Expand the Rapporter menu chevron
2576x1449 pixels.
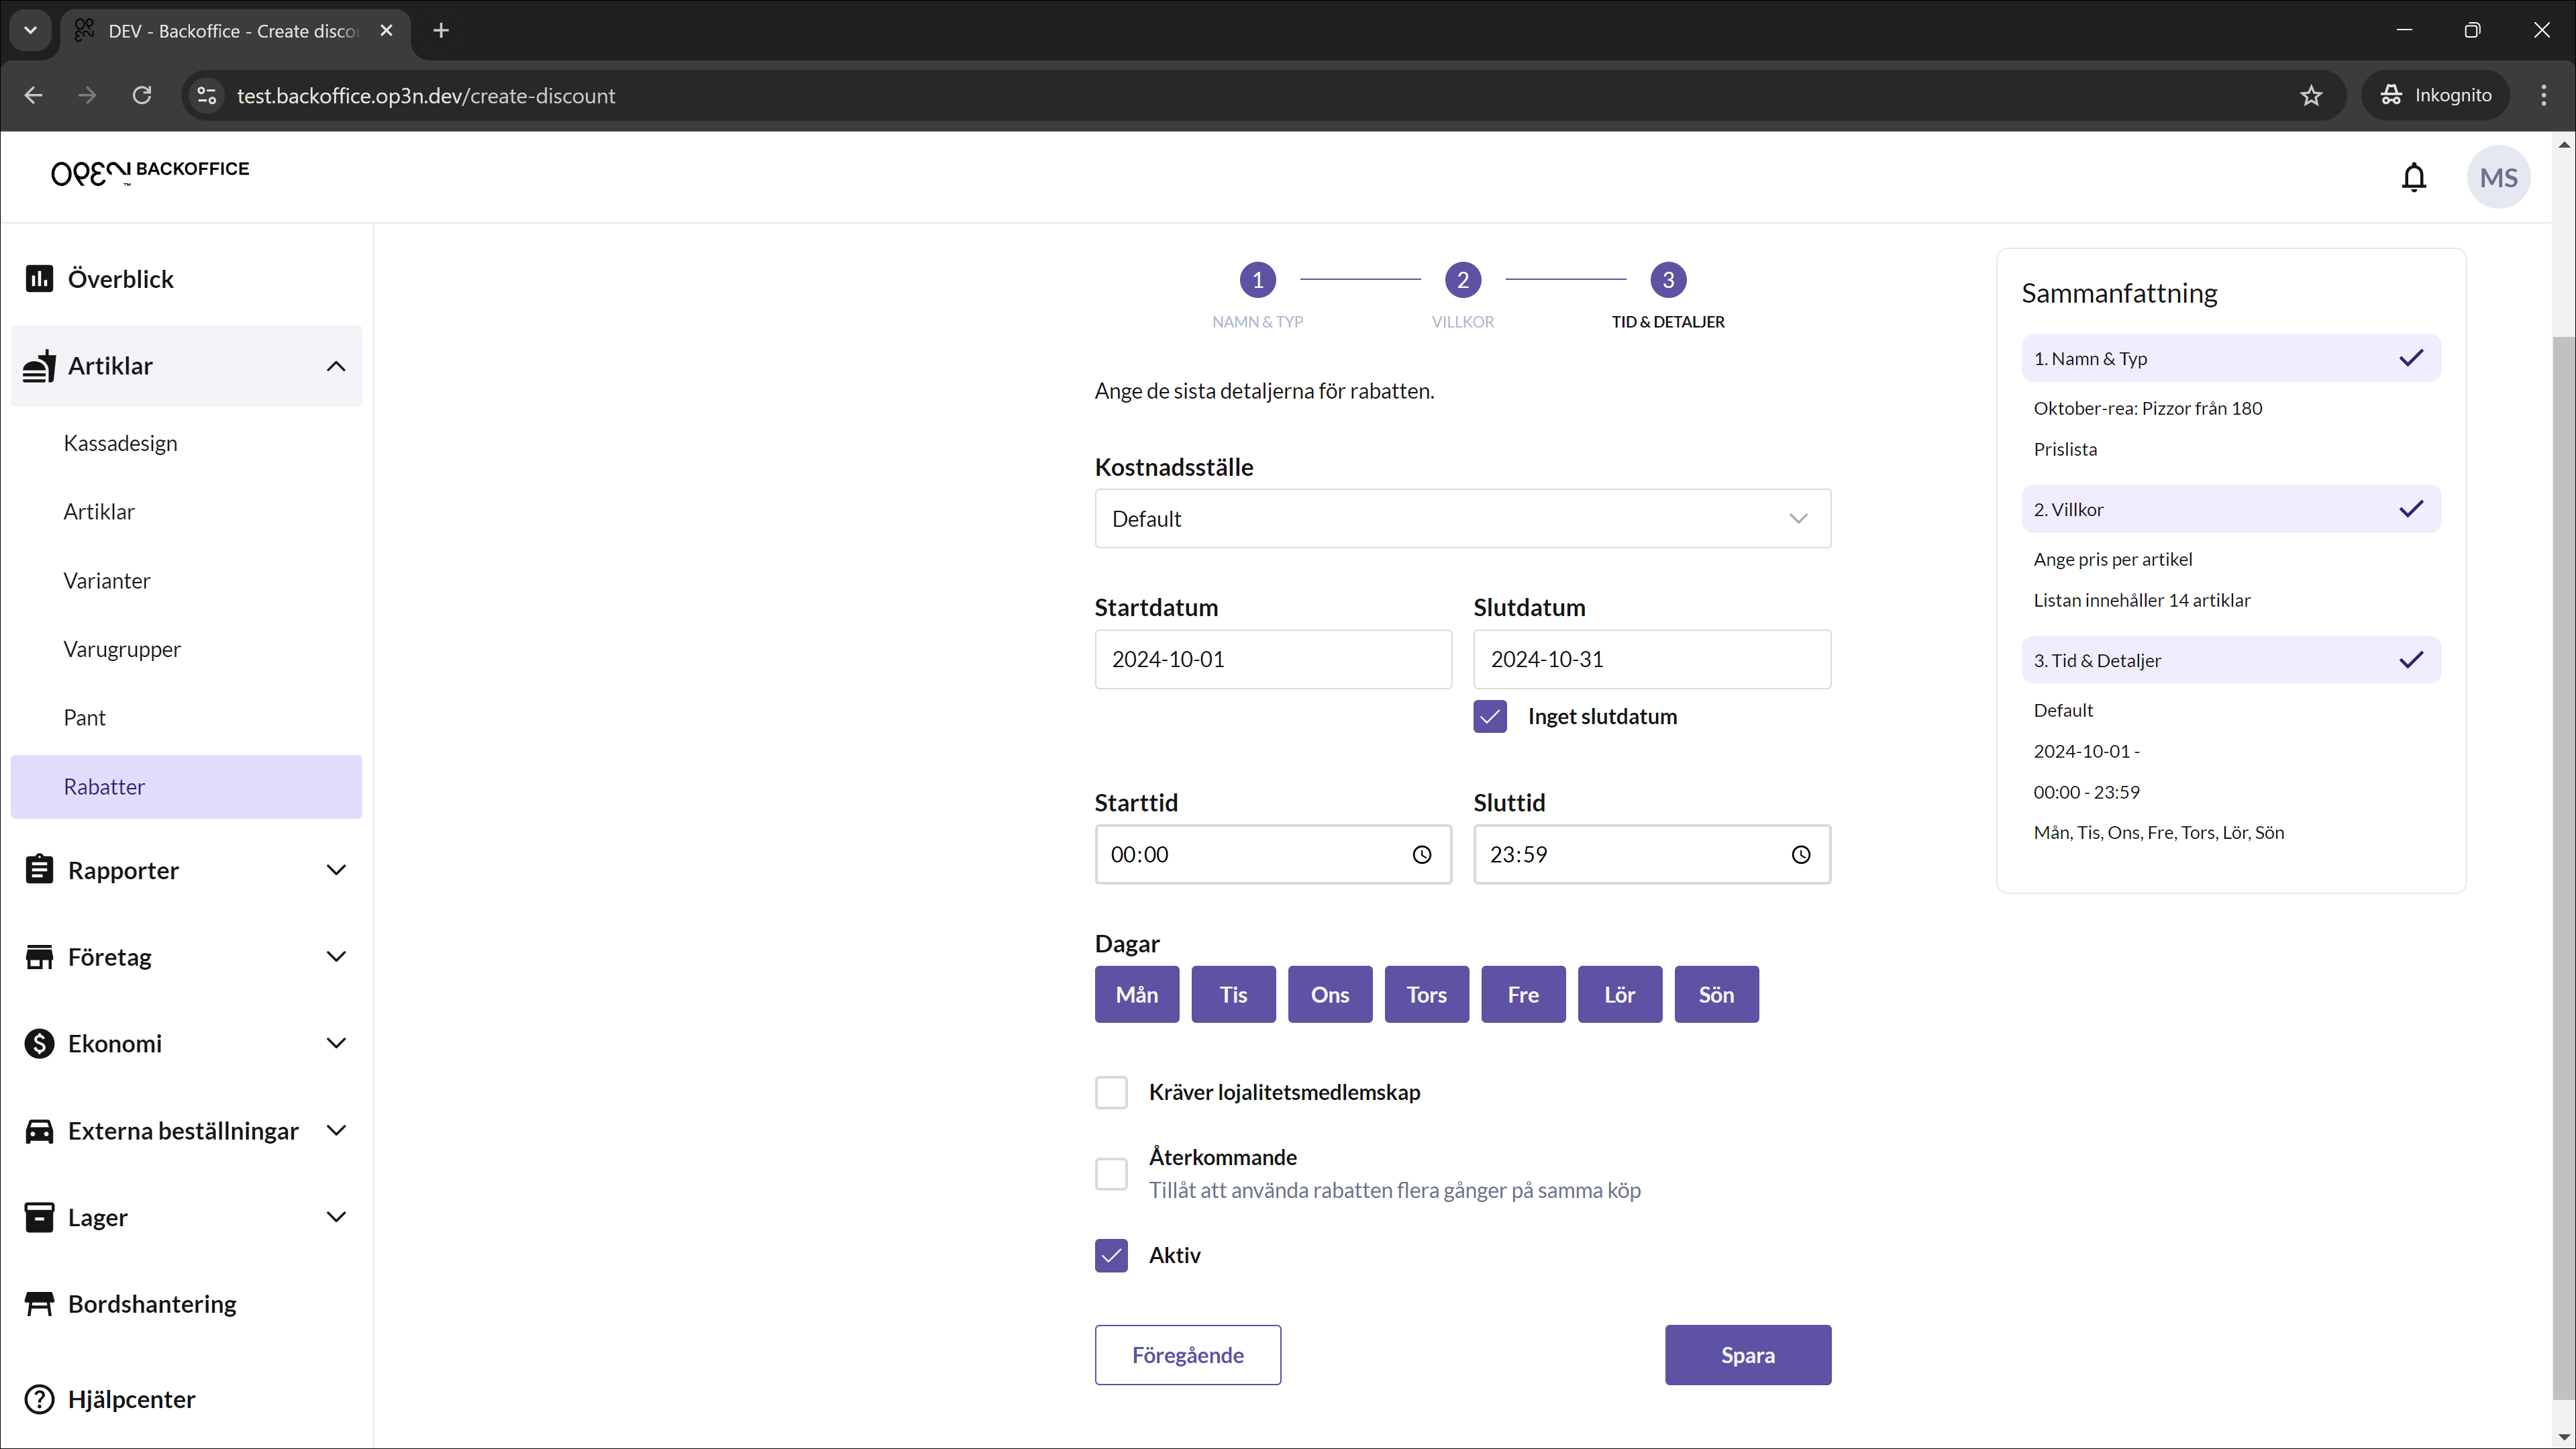tap(336, 870)
